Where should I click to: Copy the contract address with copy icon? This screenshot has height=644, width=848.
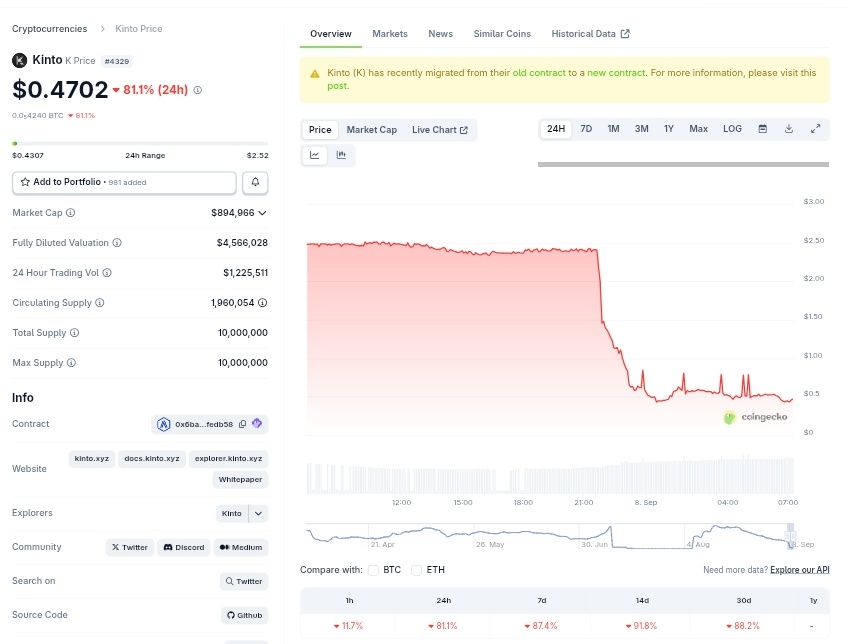click(242, 424)
